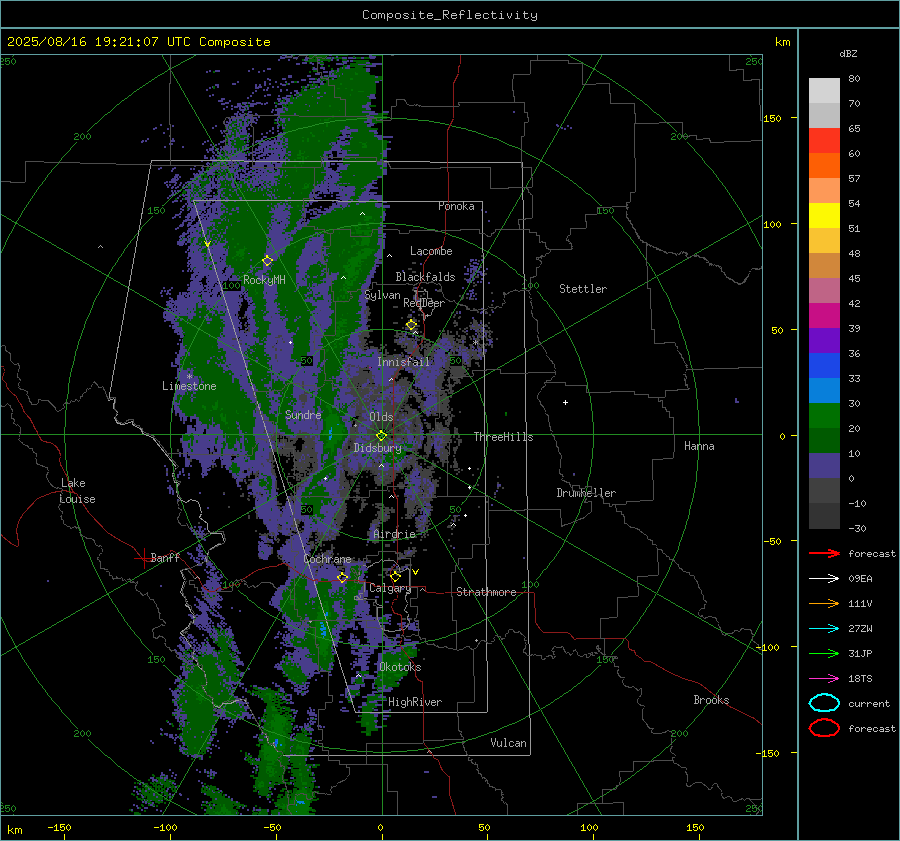Click the Banff label on the map
The image size is (900, 841).
165,557
